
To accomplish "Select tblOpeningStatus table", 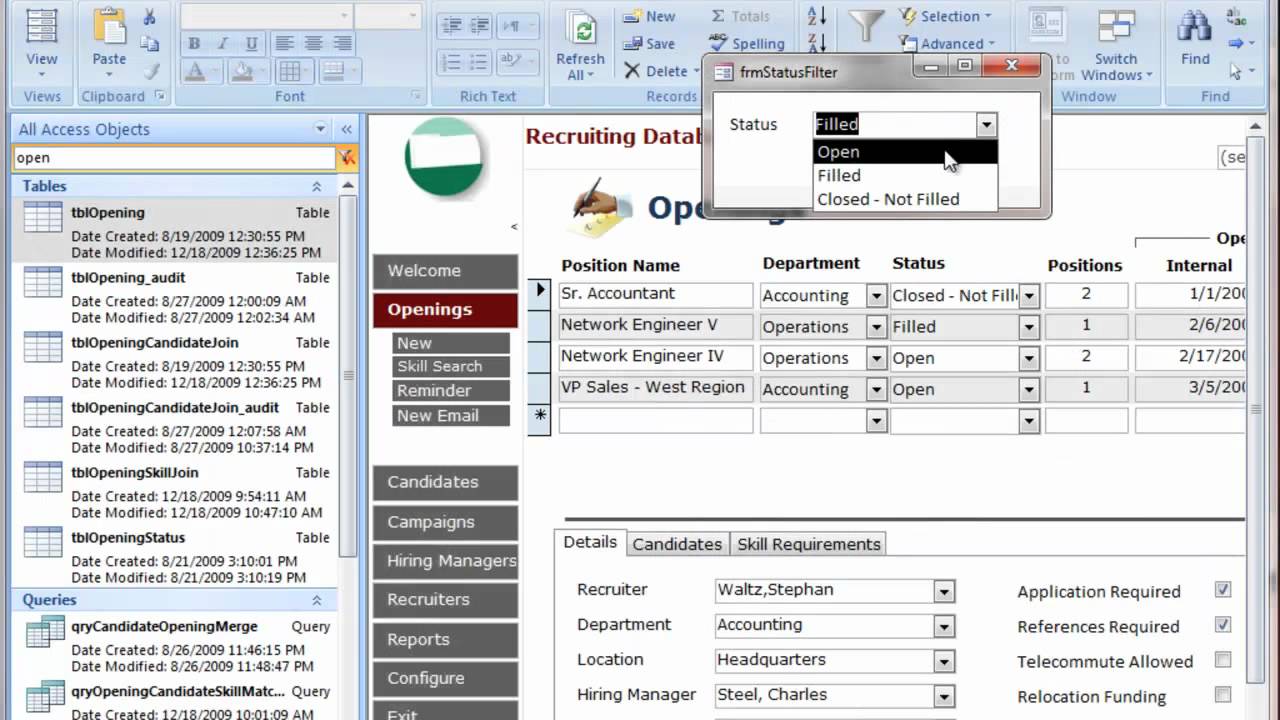I will coord(176,557).
